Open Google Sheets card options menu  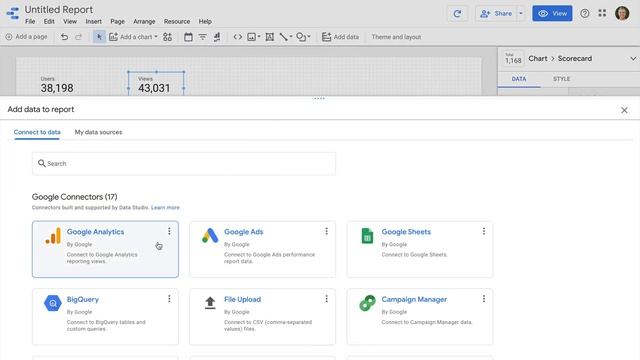click(x=484, y=231)
